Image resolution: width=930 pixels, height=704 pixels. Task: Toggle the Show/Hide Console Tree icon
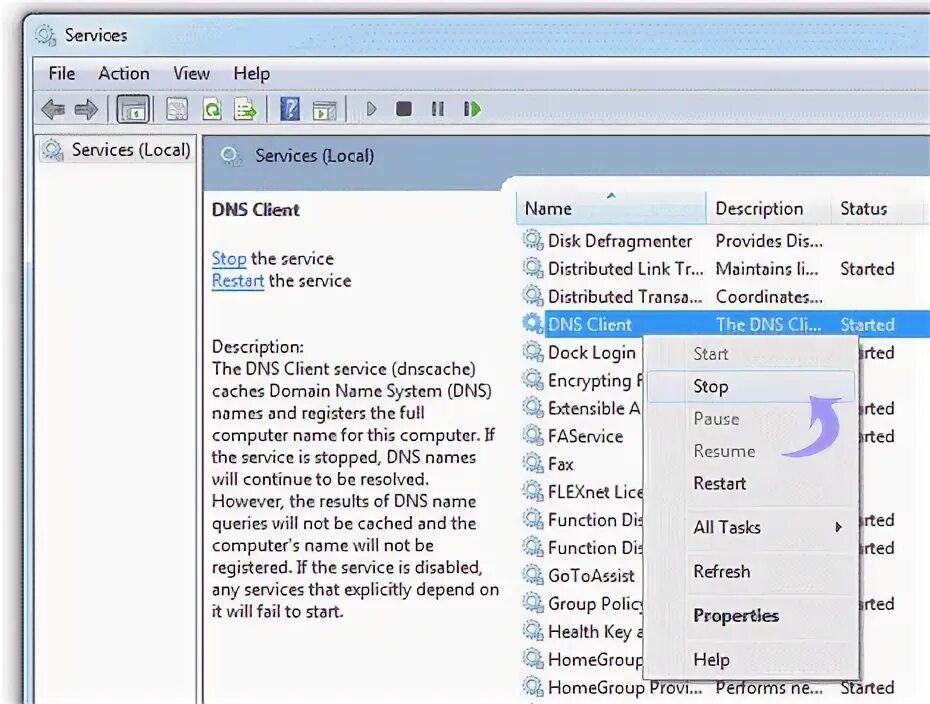133,109
